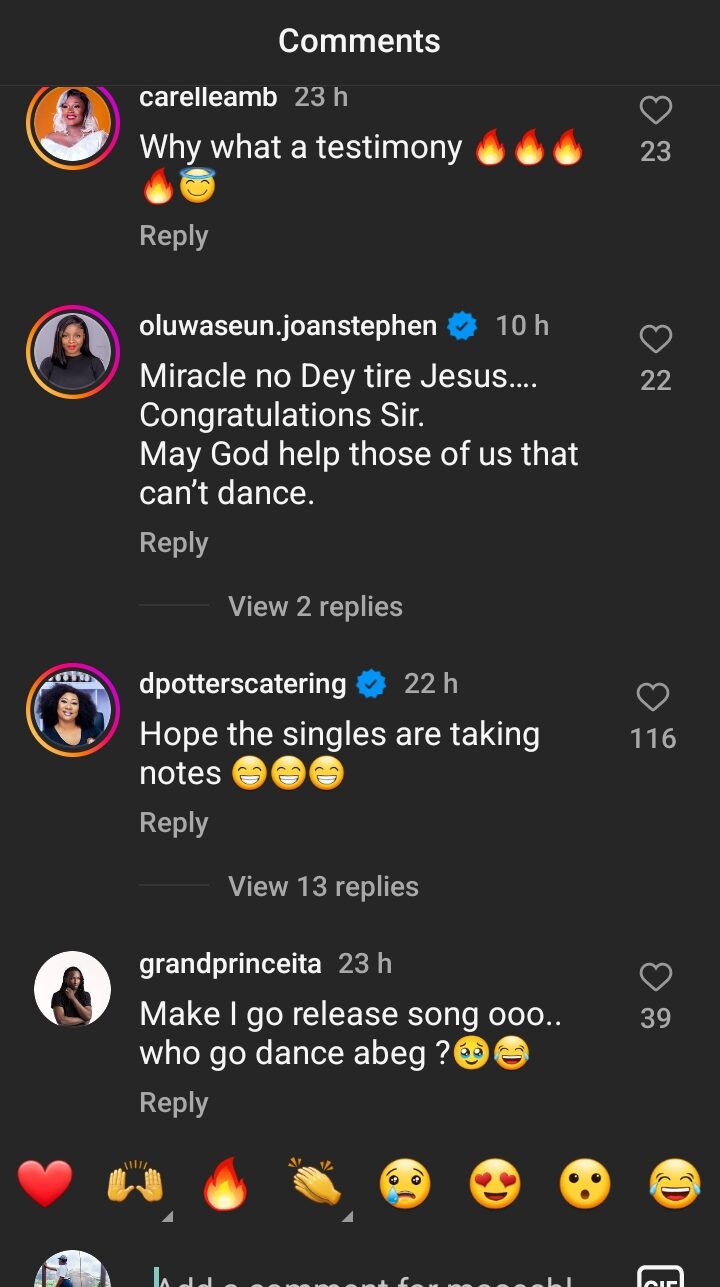Insert raised hands emoji reaction
Viewport: 720px width, 1287px height.
coord(135,1185)
